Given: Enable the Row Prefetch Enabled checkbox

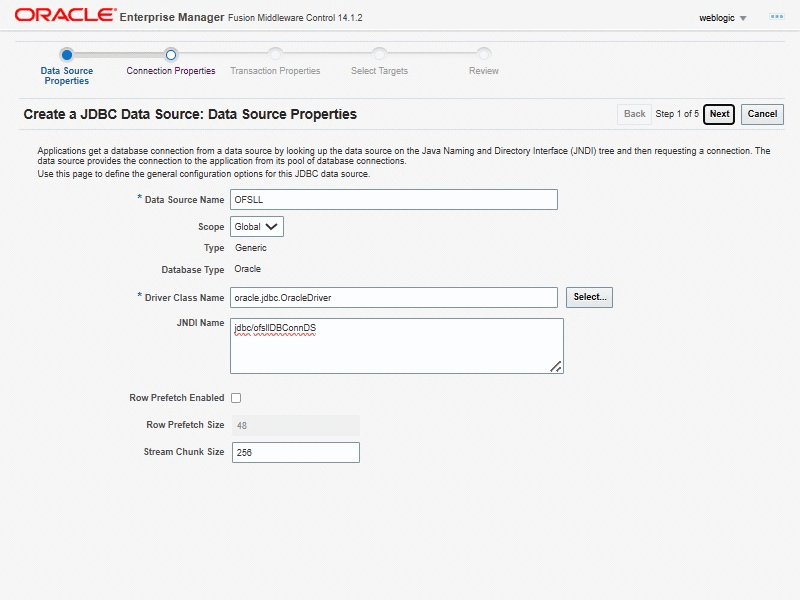Looking at the screenshot, I should click(x=236, y=398).
